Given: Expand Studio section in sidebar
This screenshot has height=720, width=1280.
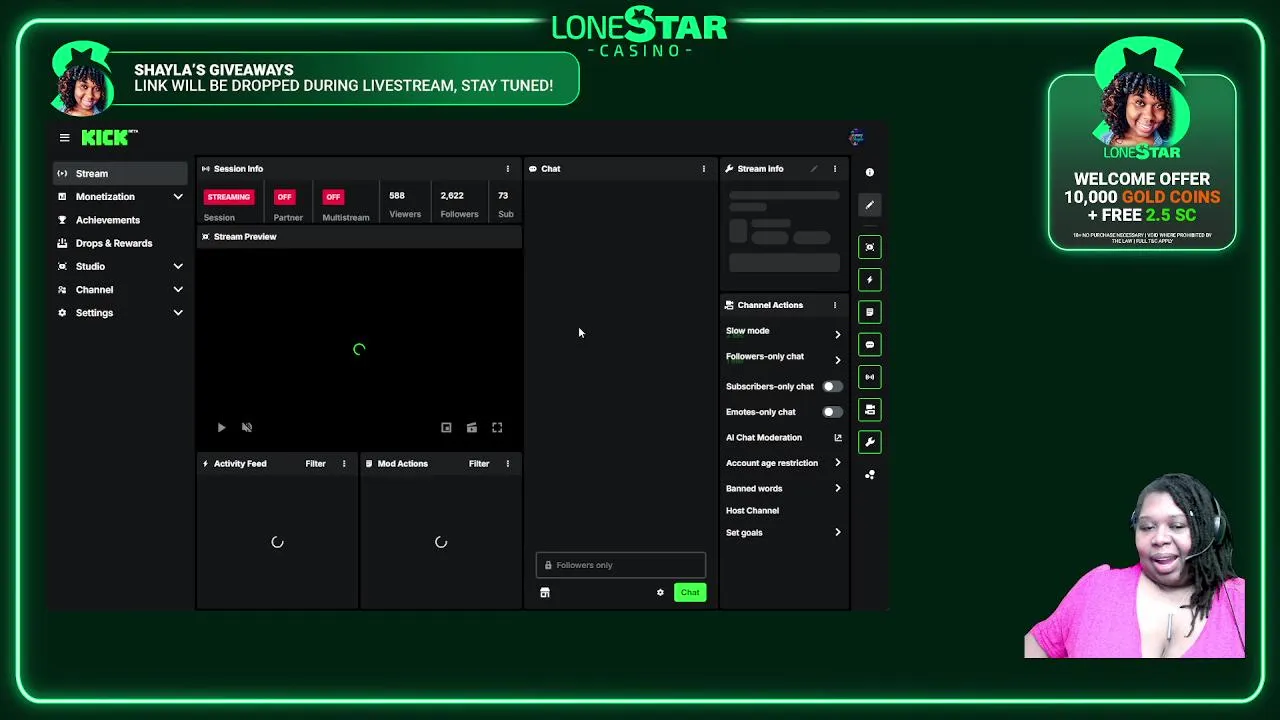Looking at the screenshot, I should (119, 267).
